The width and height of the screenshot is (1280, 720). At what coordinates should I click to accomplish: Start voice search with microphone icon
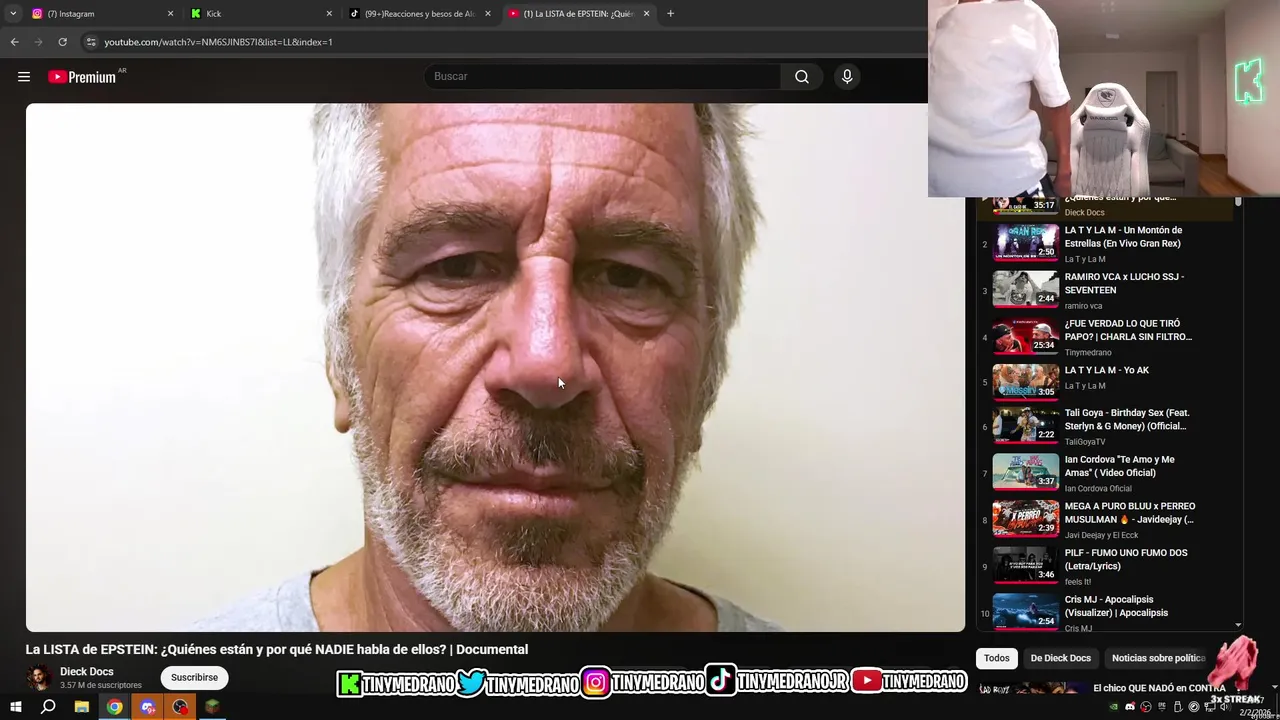(x=847, y=77)
